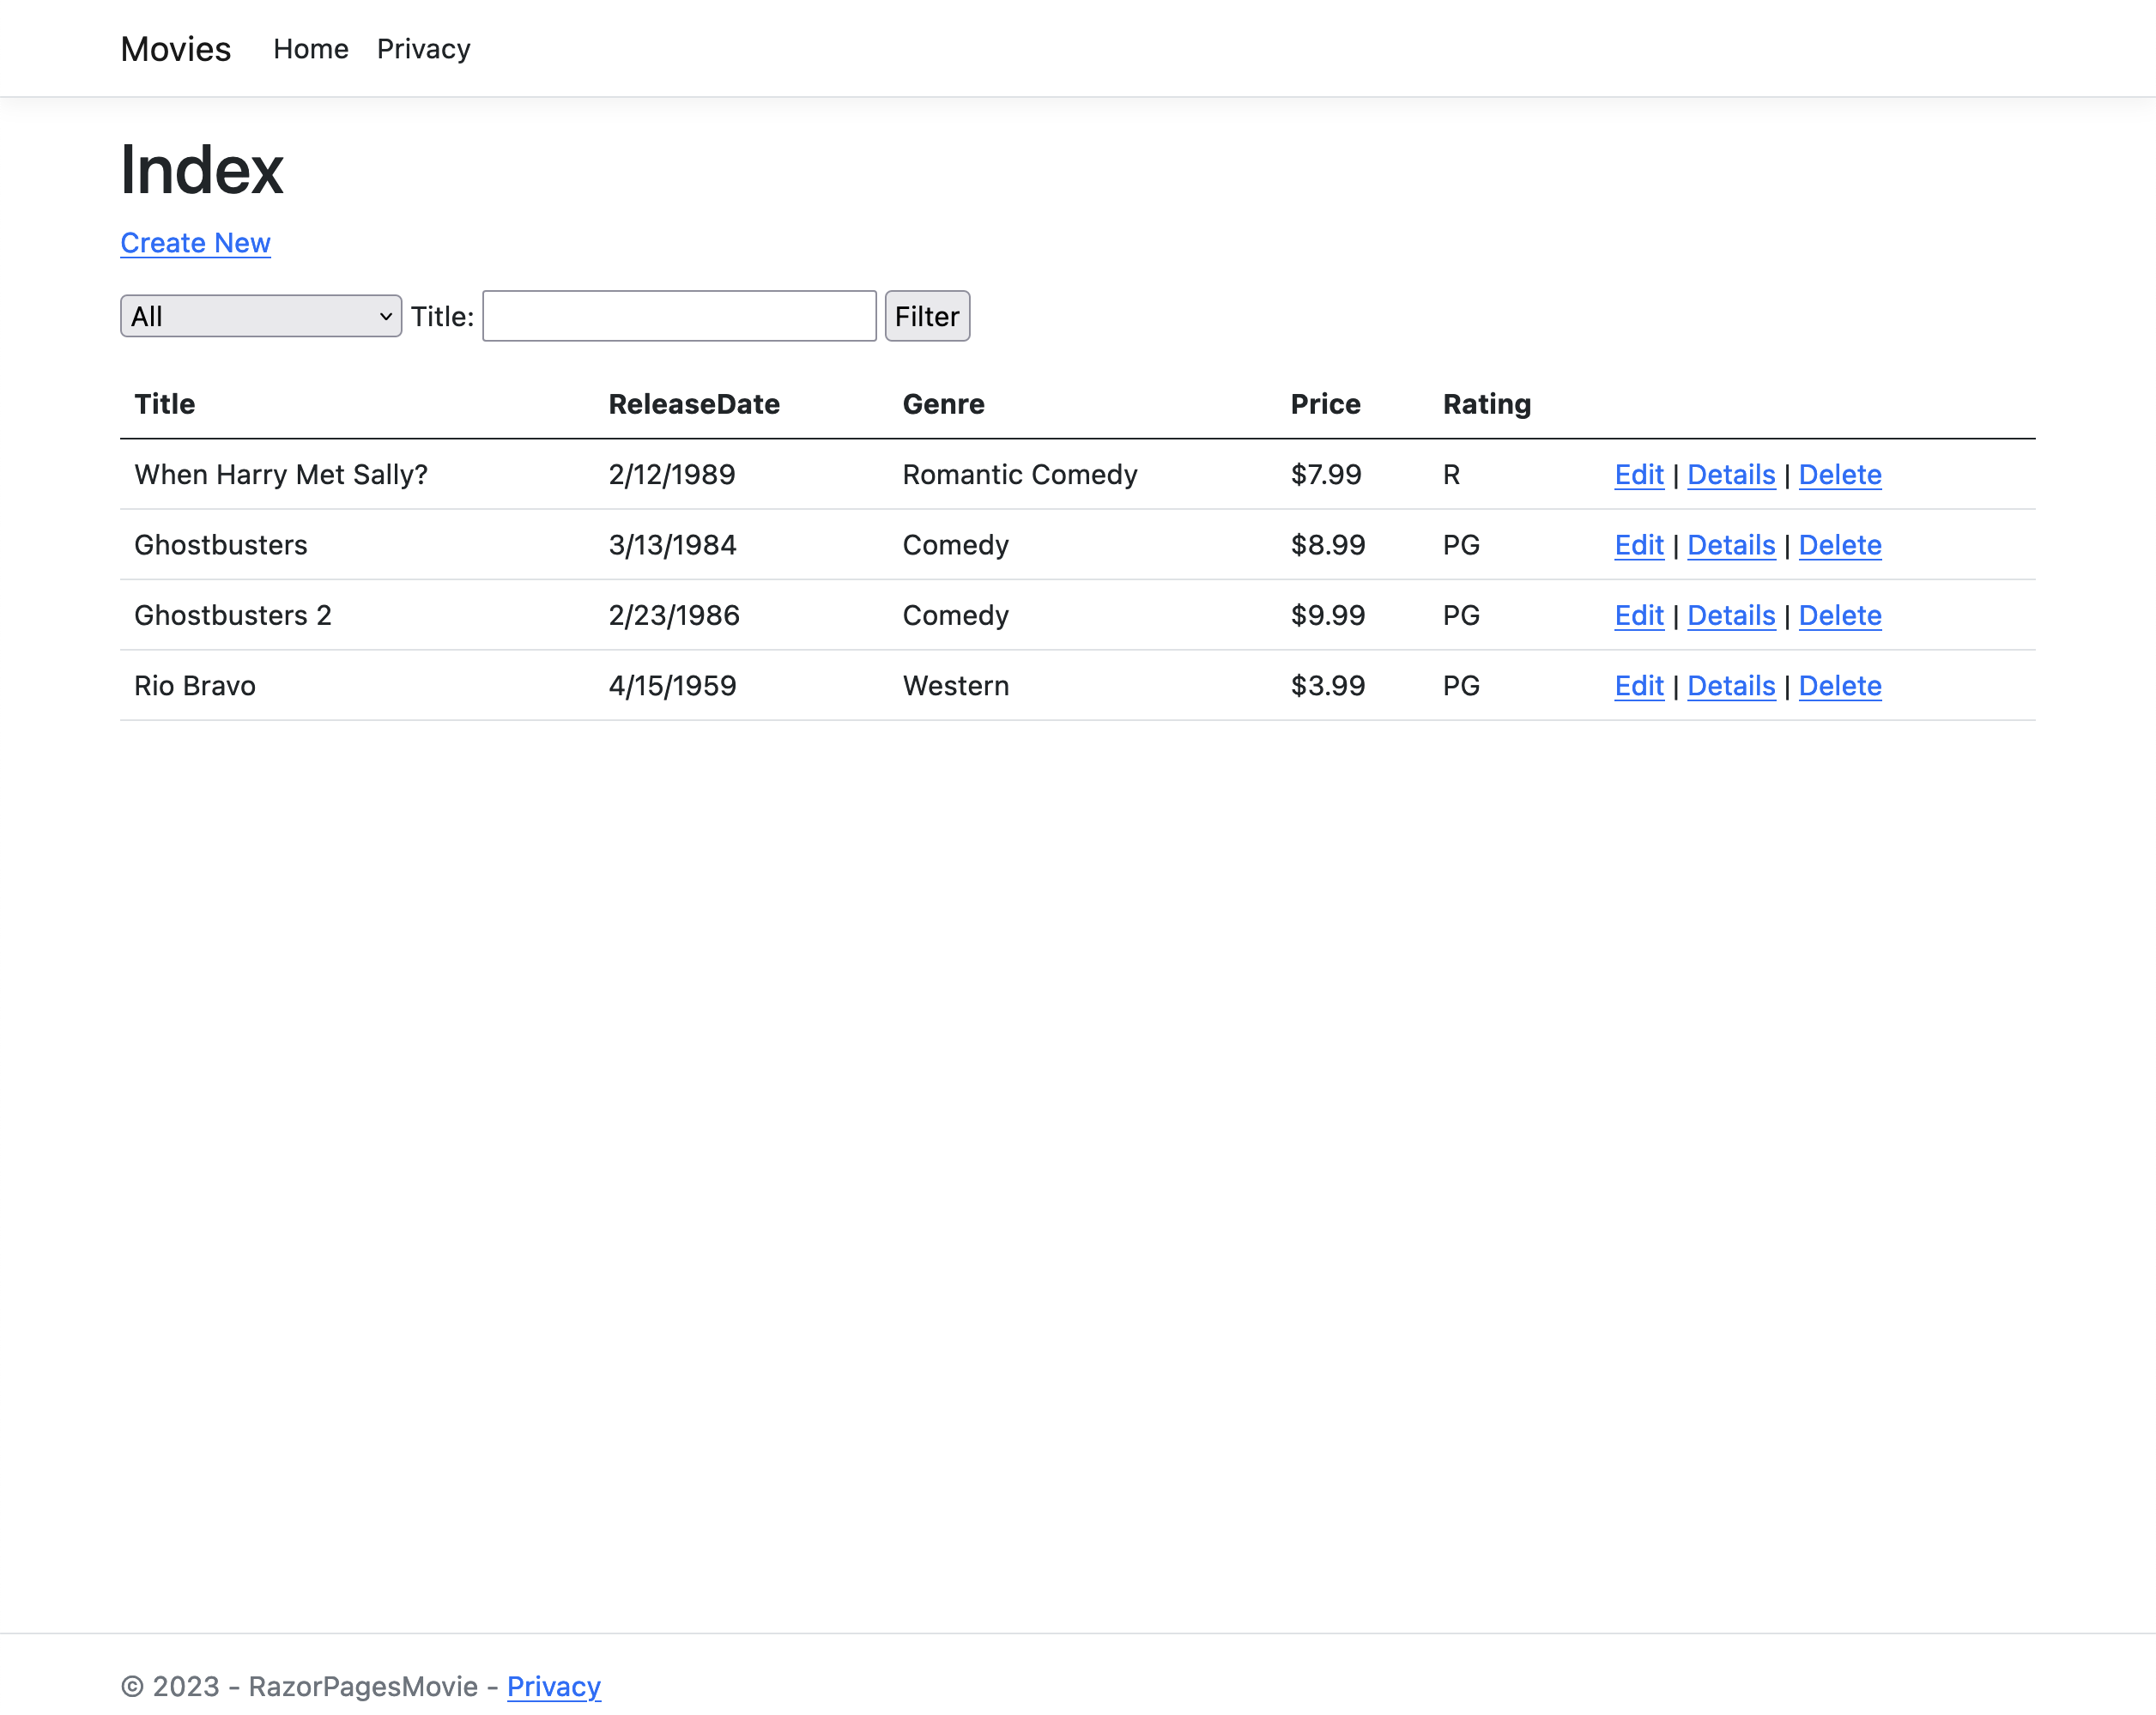This screenshot has height=1715, width=2156.
Task: Click the 4/15/1959 release date cell
Action: [x=672, y=686]
